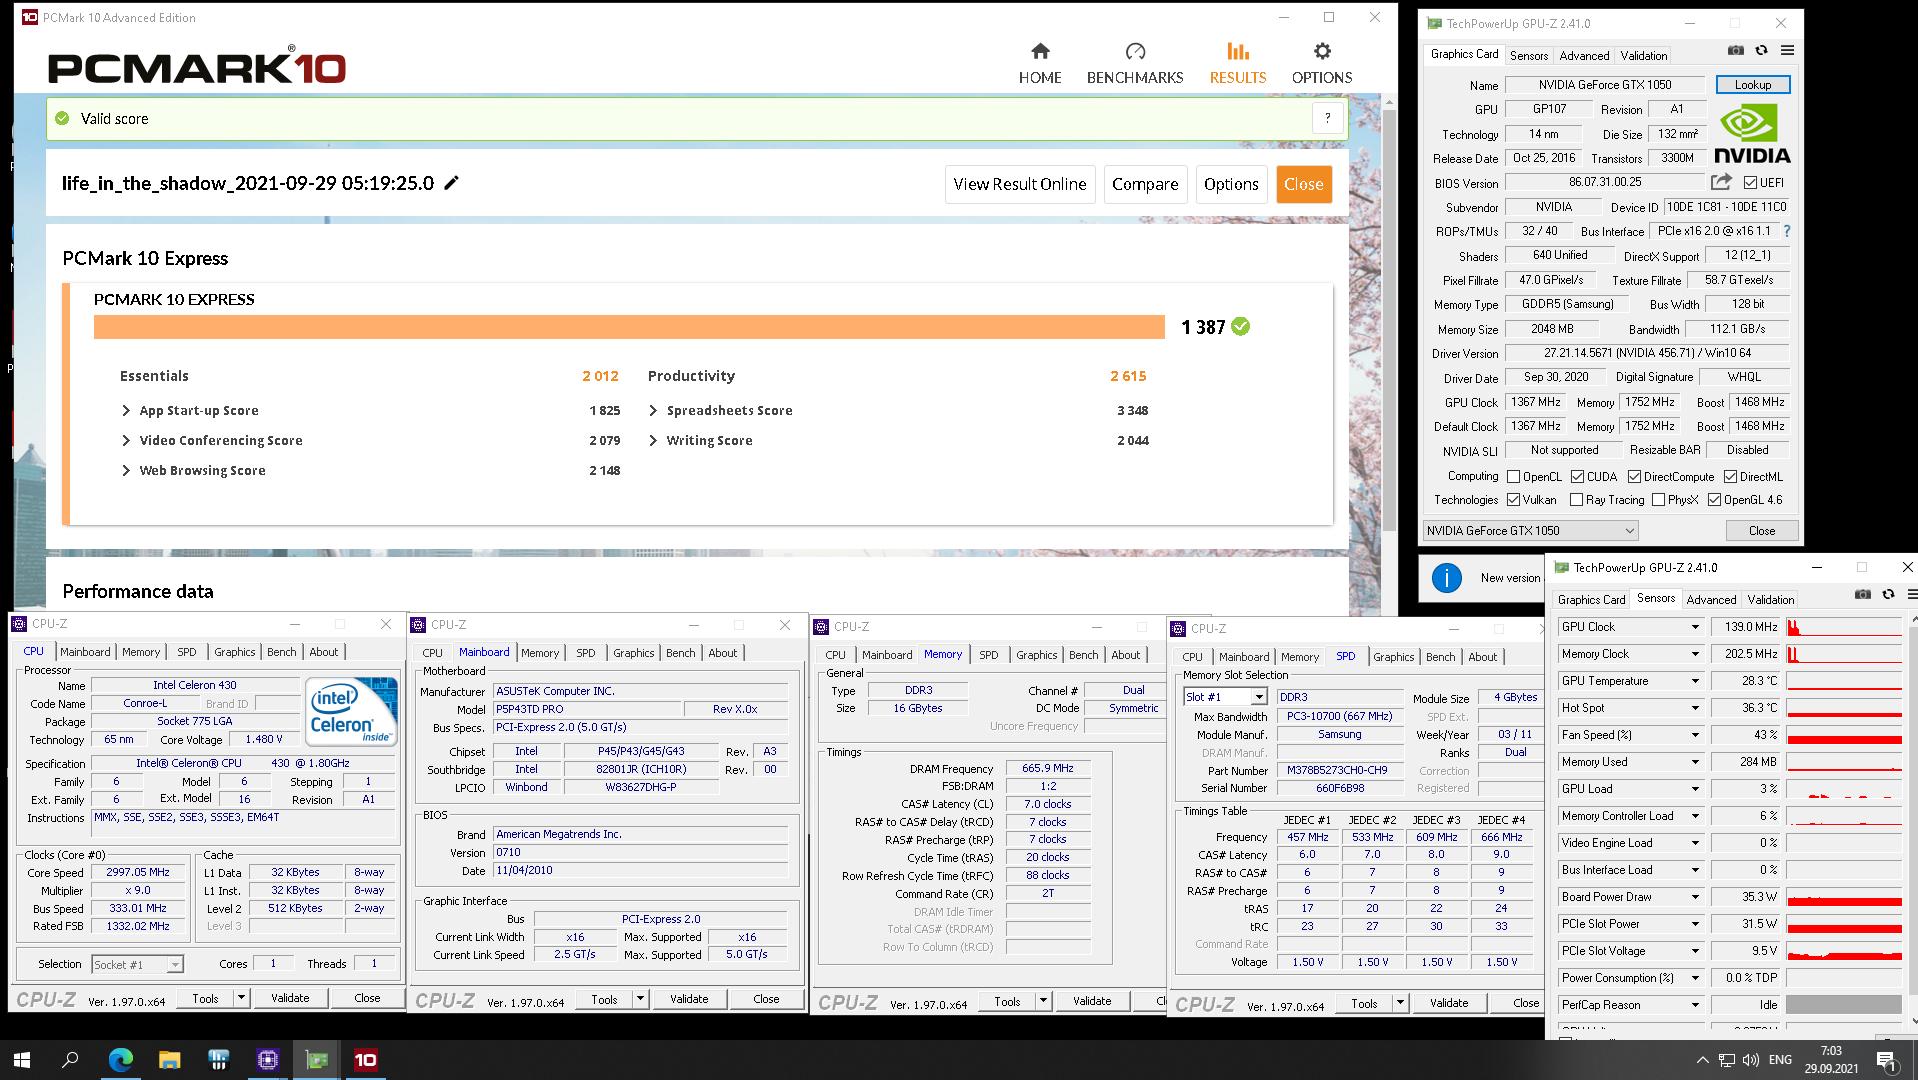Toggle the PhysX checkbox
This screenshot has width=1918, height=1080.
[1658, 500]
